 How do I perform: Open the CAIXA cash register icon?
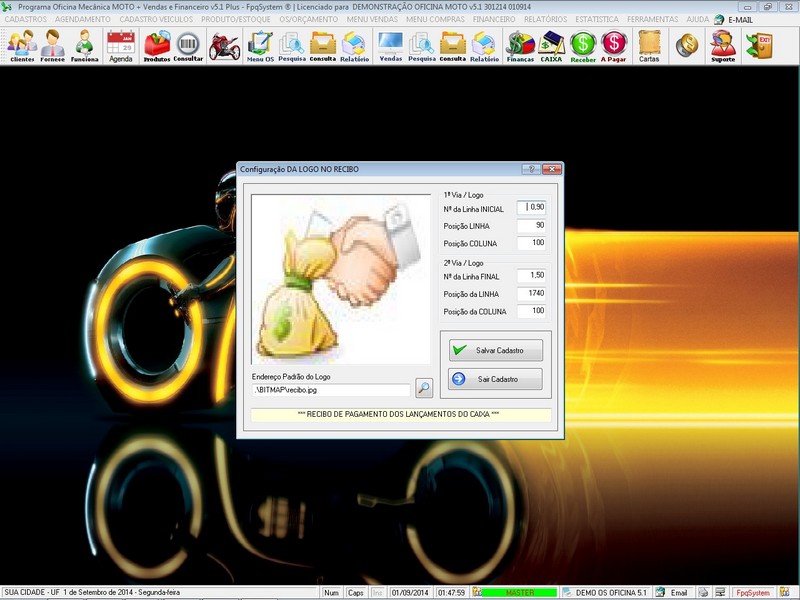point(551,45)
